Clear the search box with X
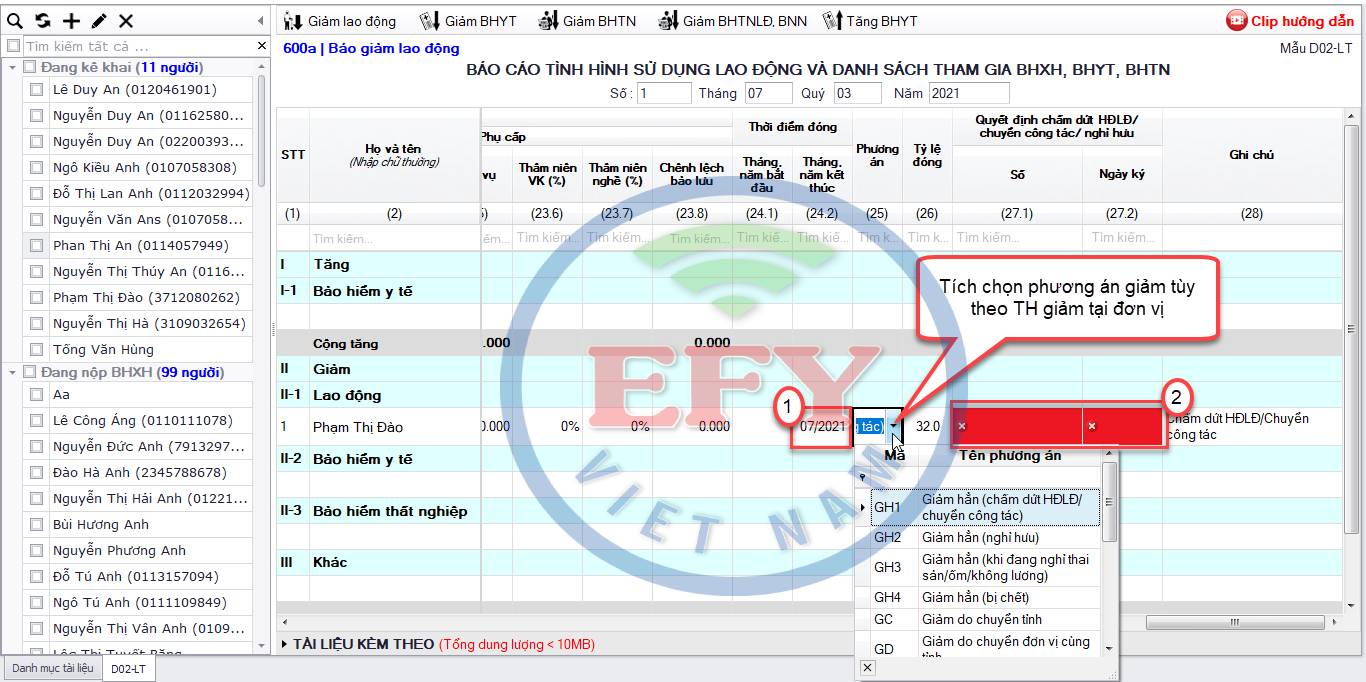This screenshot has width=1366, height=682. [x=262, y=46]
